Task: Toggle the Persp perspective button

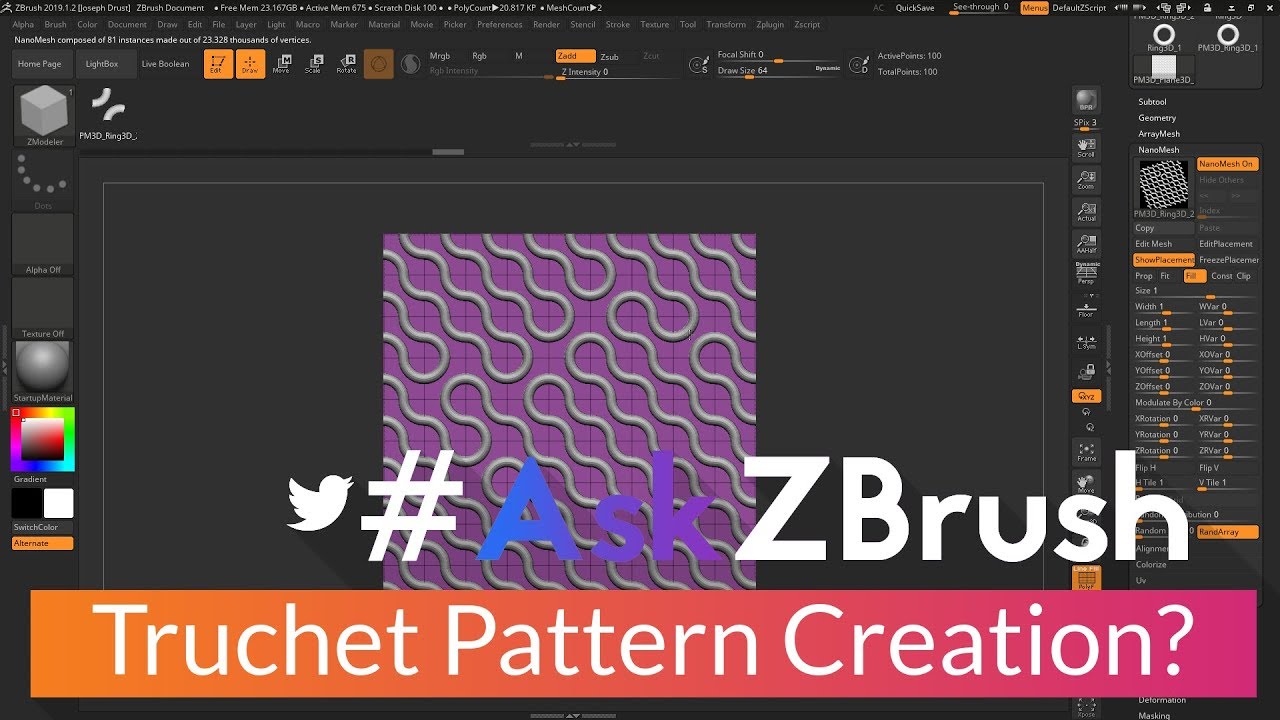Action: pos(1086,274)
